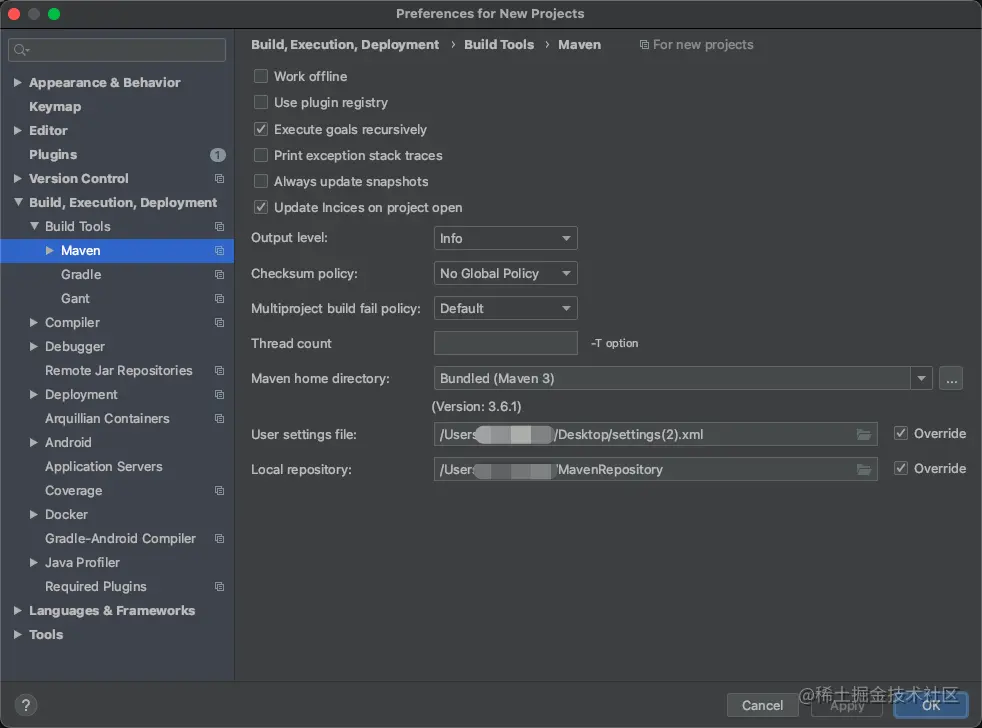Click the folder icon in Local repository field
The width and height of the screenshot is (982, 728).
click(864, 469)
